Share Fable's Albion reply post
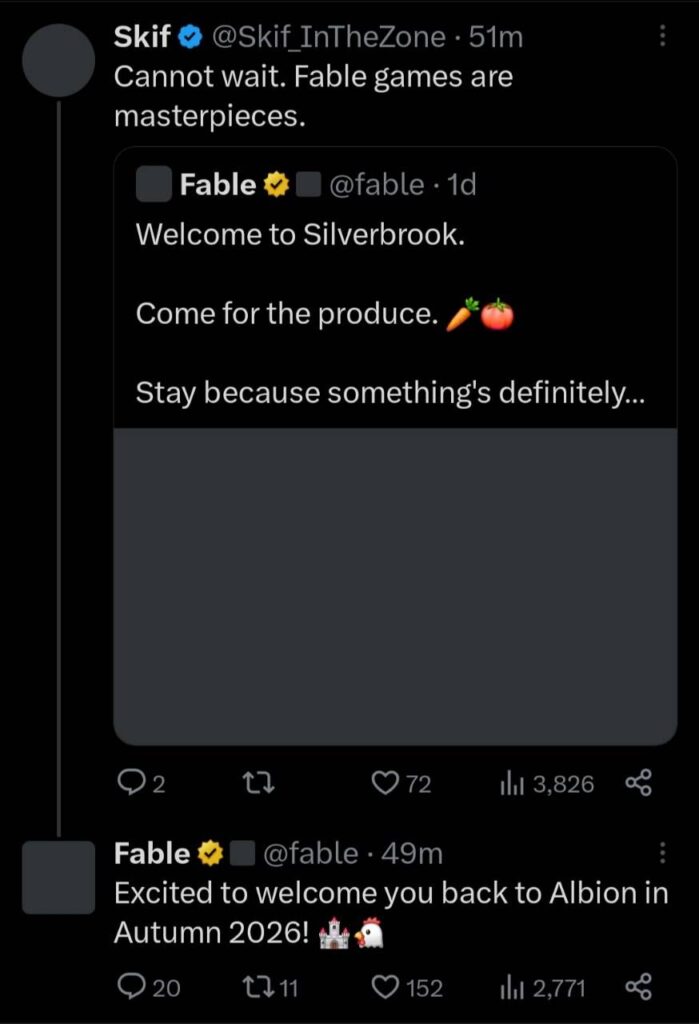 point(638,988)
